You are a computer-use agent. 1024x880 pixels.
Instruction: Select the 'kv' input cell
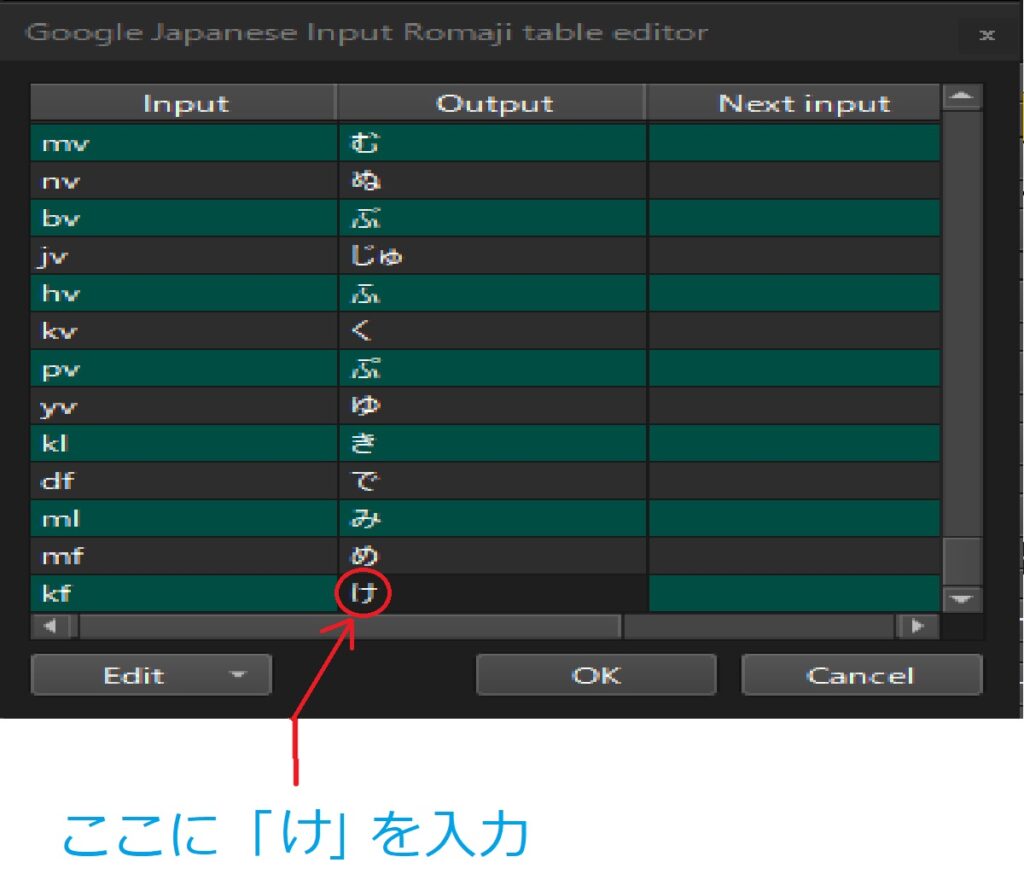(184, 331)
